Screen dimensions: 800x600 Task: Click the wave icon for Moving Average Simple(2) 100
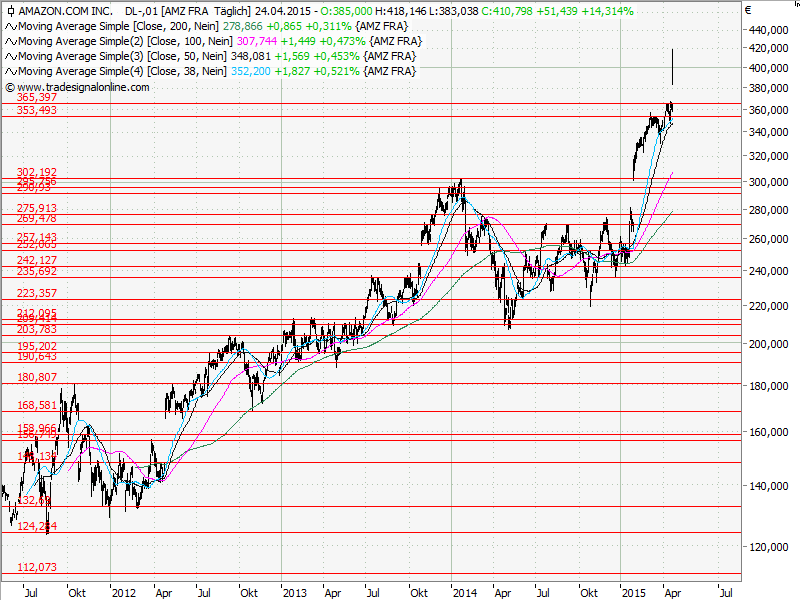pos(11,41)
